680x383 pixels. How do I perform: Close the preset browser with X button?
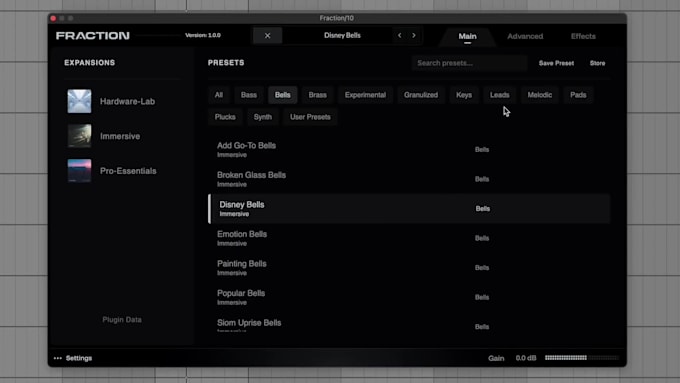268,36
